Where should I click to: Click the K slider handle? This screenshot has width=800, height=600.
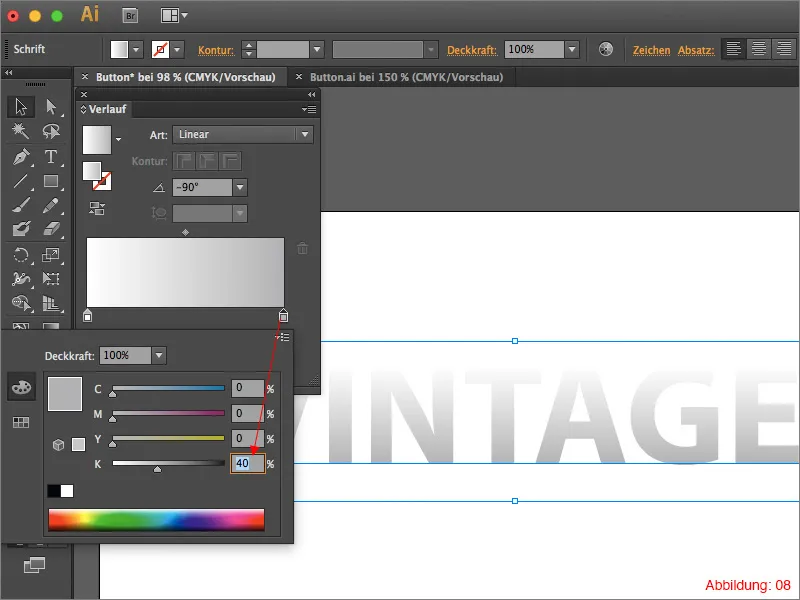158,469
